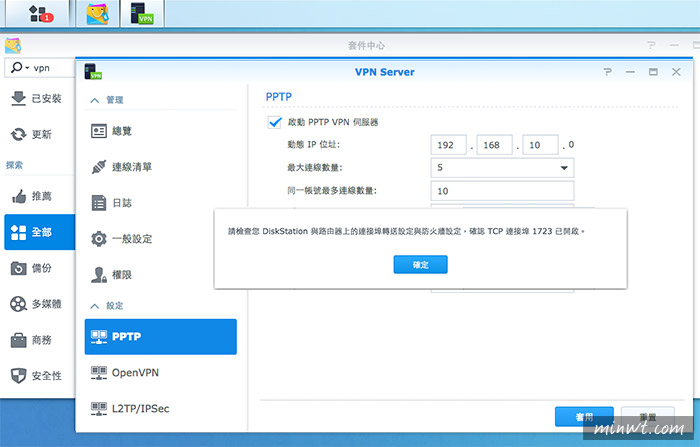Screen dimensions: 700x447
Task: Select the 全部 (All) category in Package Center
Action: 39,232
